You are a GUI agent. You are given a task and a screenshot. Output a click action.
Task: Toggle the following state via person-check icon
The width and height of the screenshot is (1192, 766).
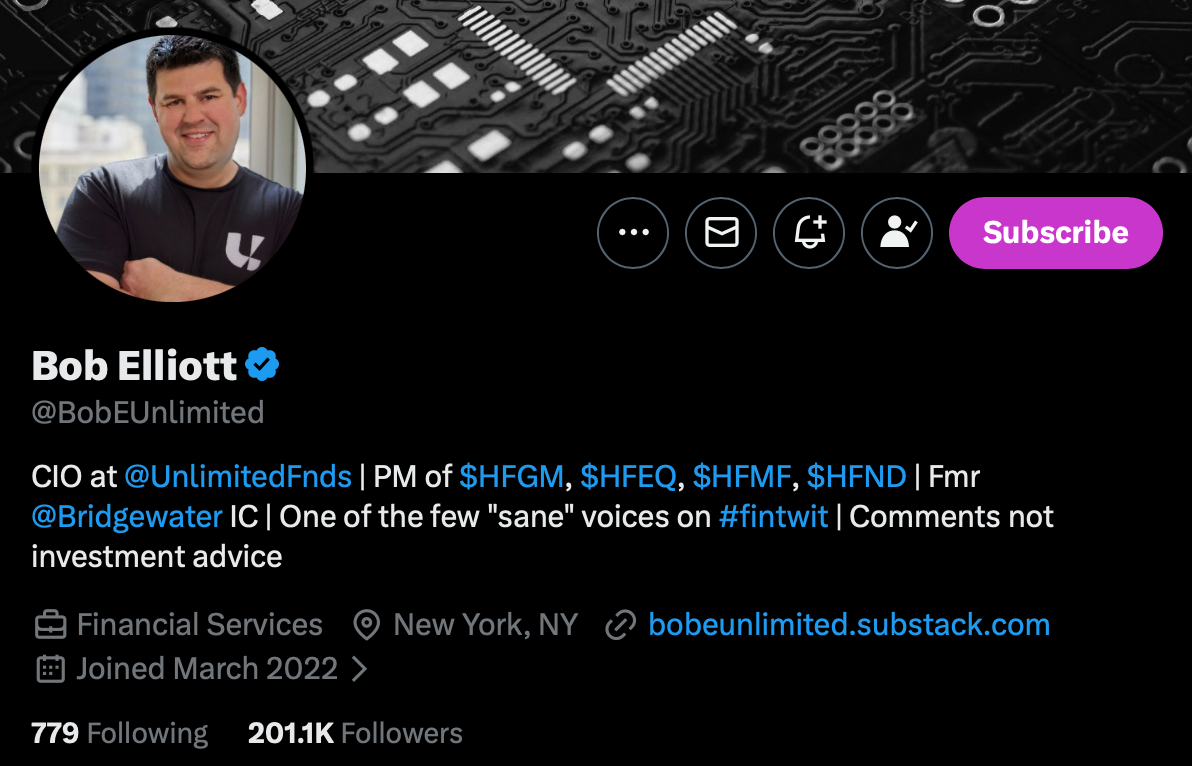point(896,232)
